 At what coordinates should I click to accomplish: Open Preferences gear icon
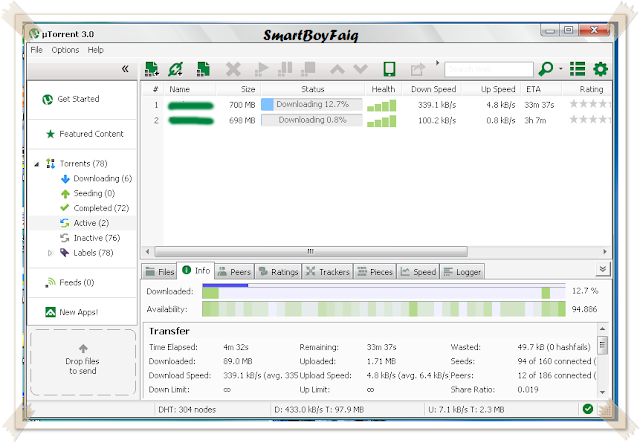point(600,69)
